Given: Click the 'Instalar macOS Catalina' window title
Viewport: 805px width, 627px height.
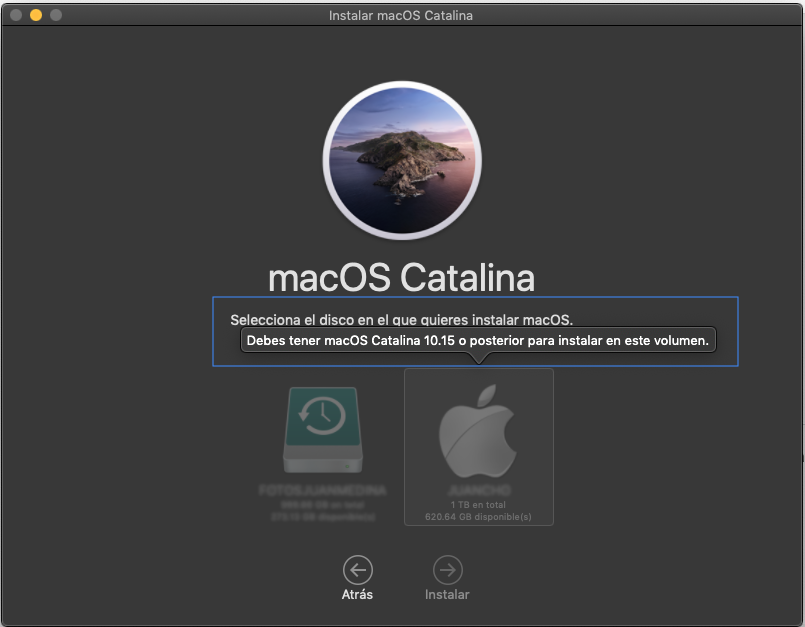Looking at the screenshot, I should [x=401, y=15].
